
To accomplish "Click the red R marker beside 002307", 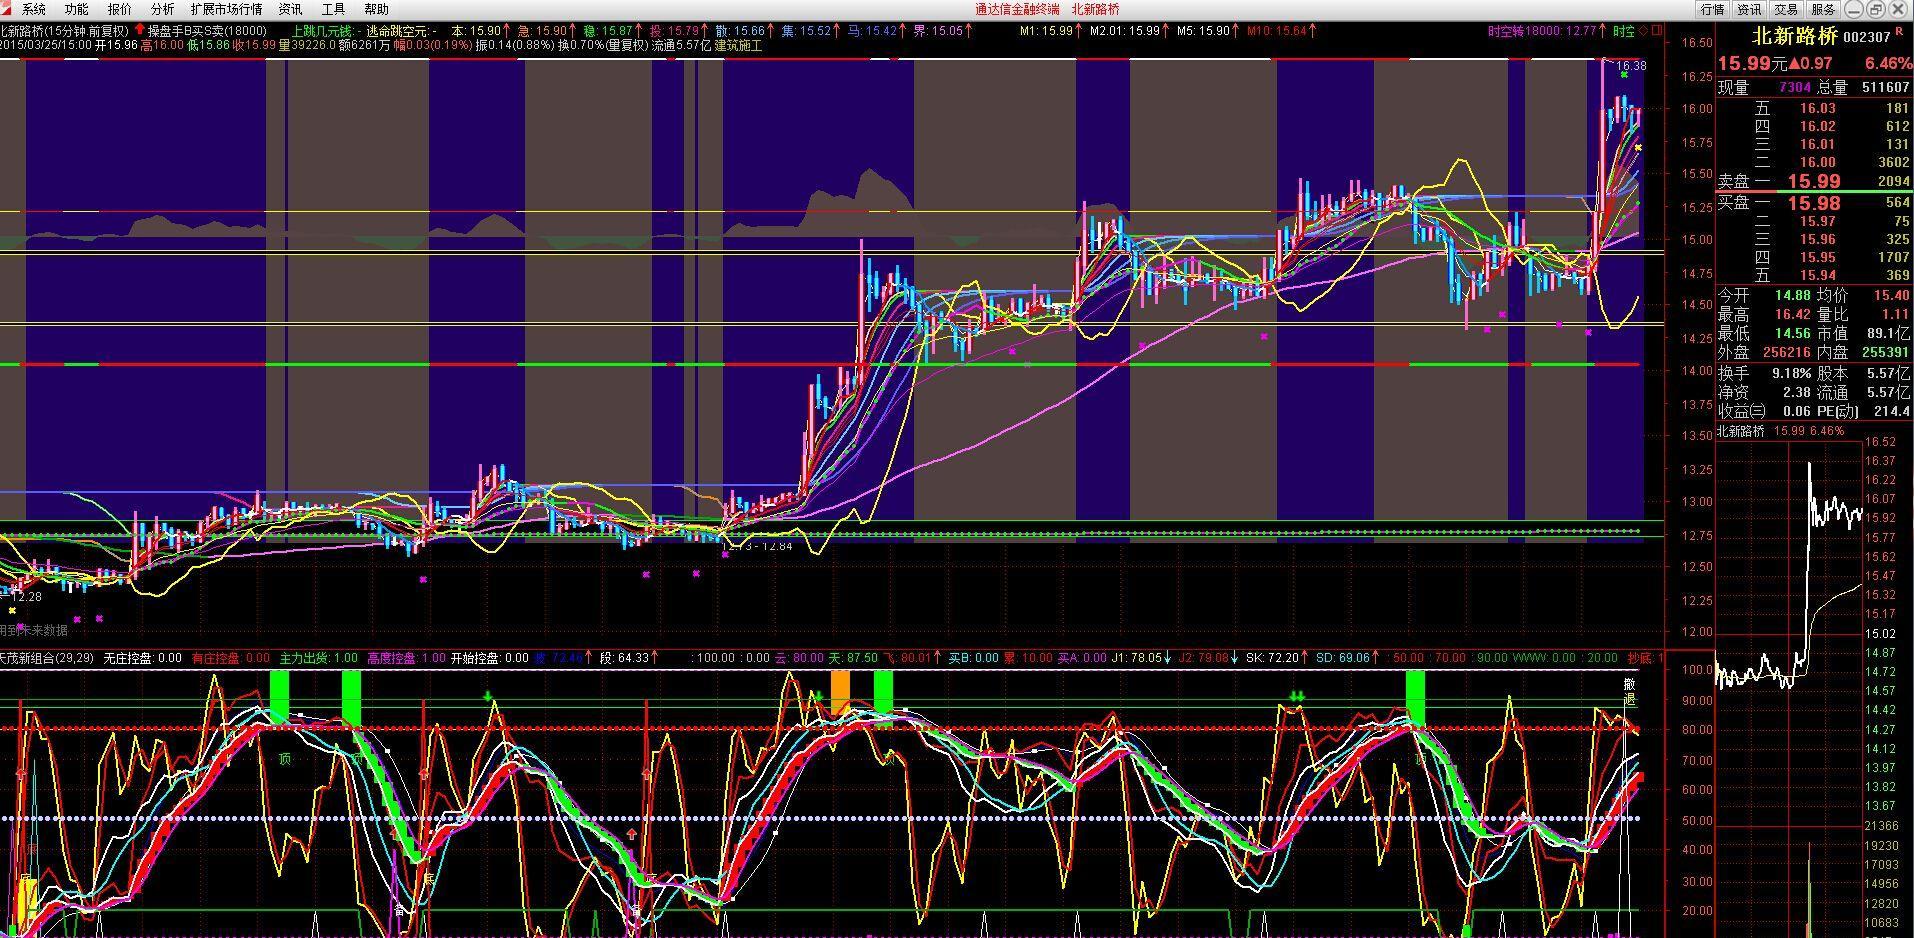I will coord(1899,33).
